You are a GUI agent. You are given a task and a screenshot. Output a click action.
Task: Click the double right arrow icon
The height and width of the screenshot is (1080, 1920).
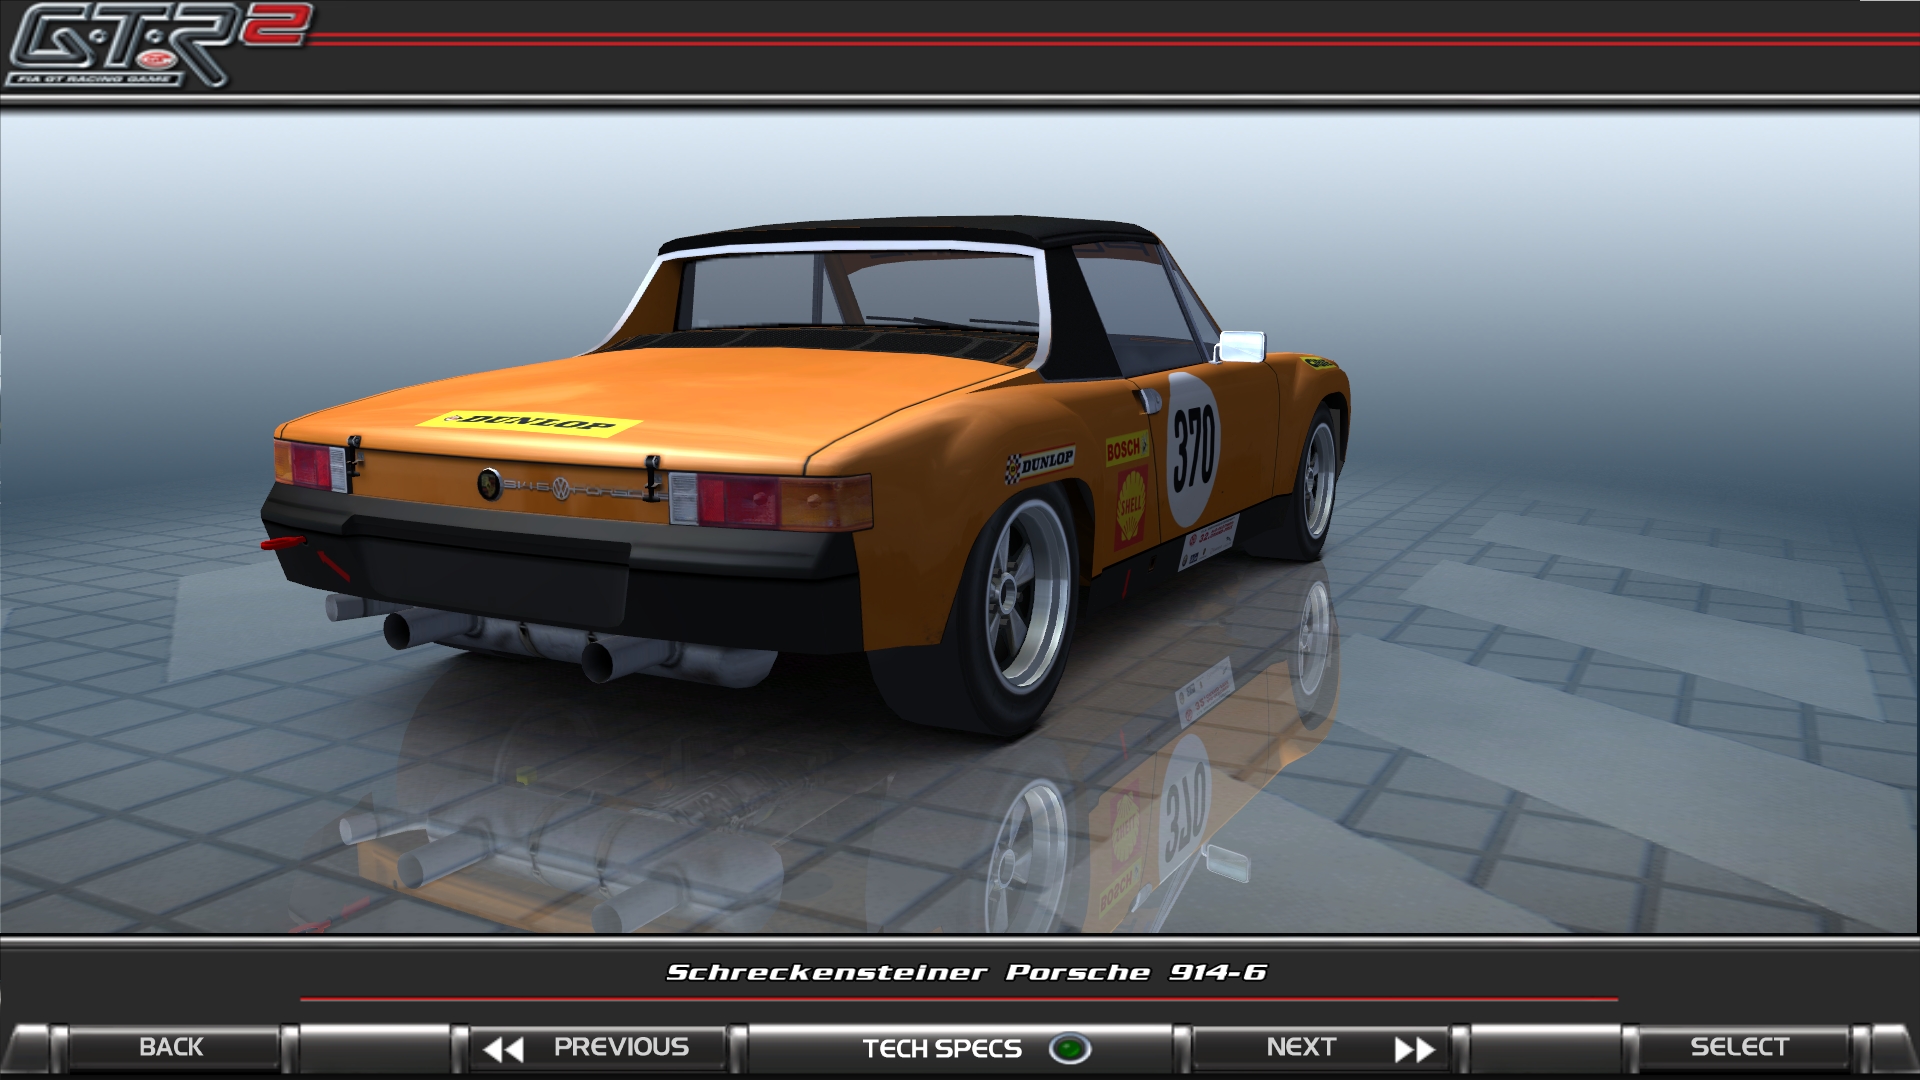click(x=1415, y=1049)
